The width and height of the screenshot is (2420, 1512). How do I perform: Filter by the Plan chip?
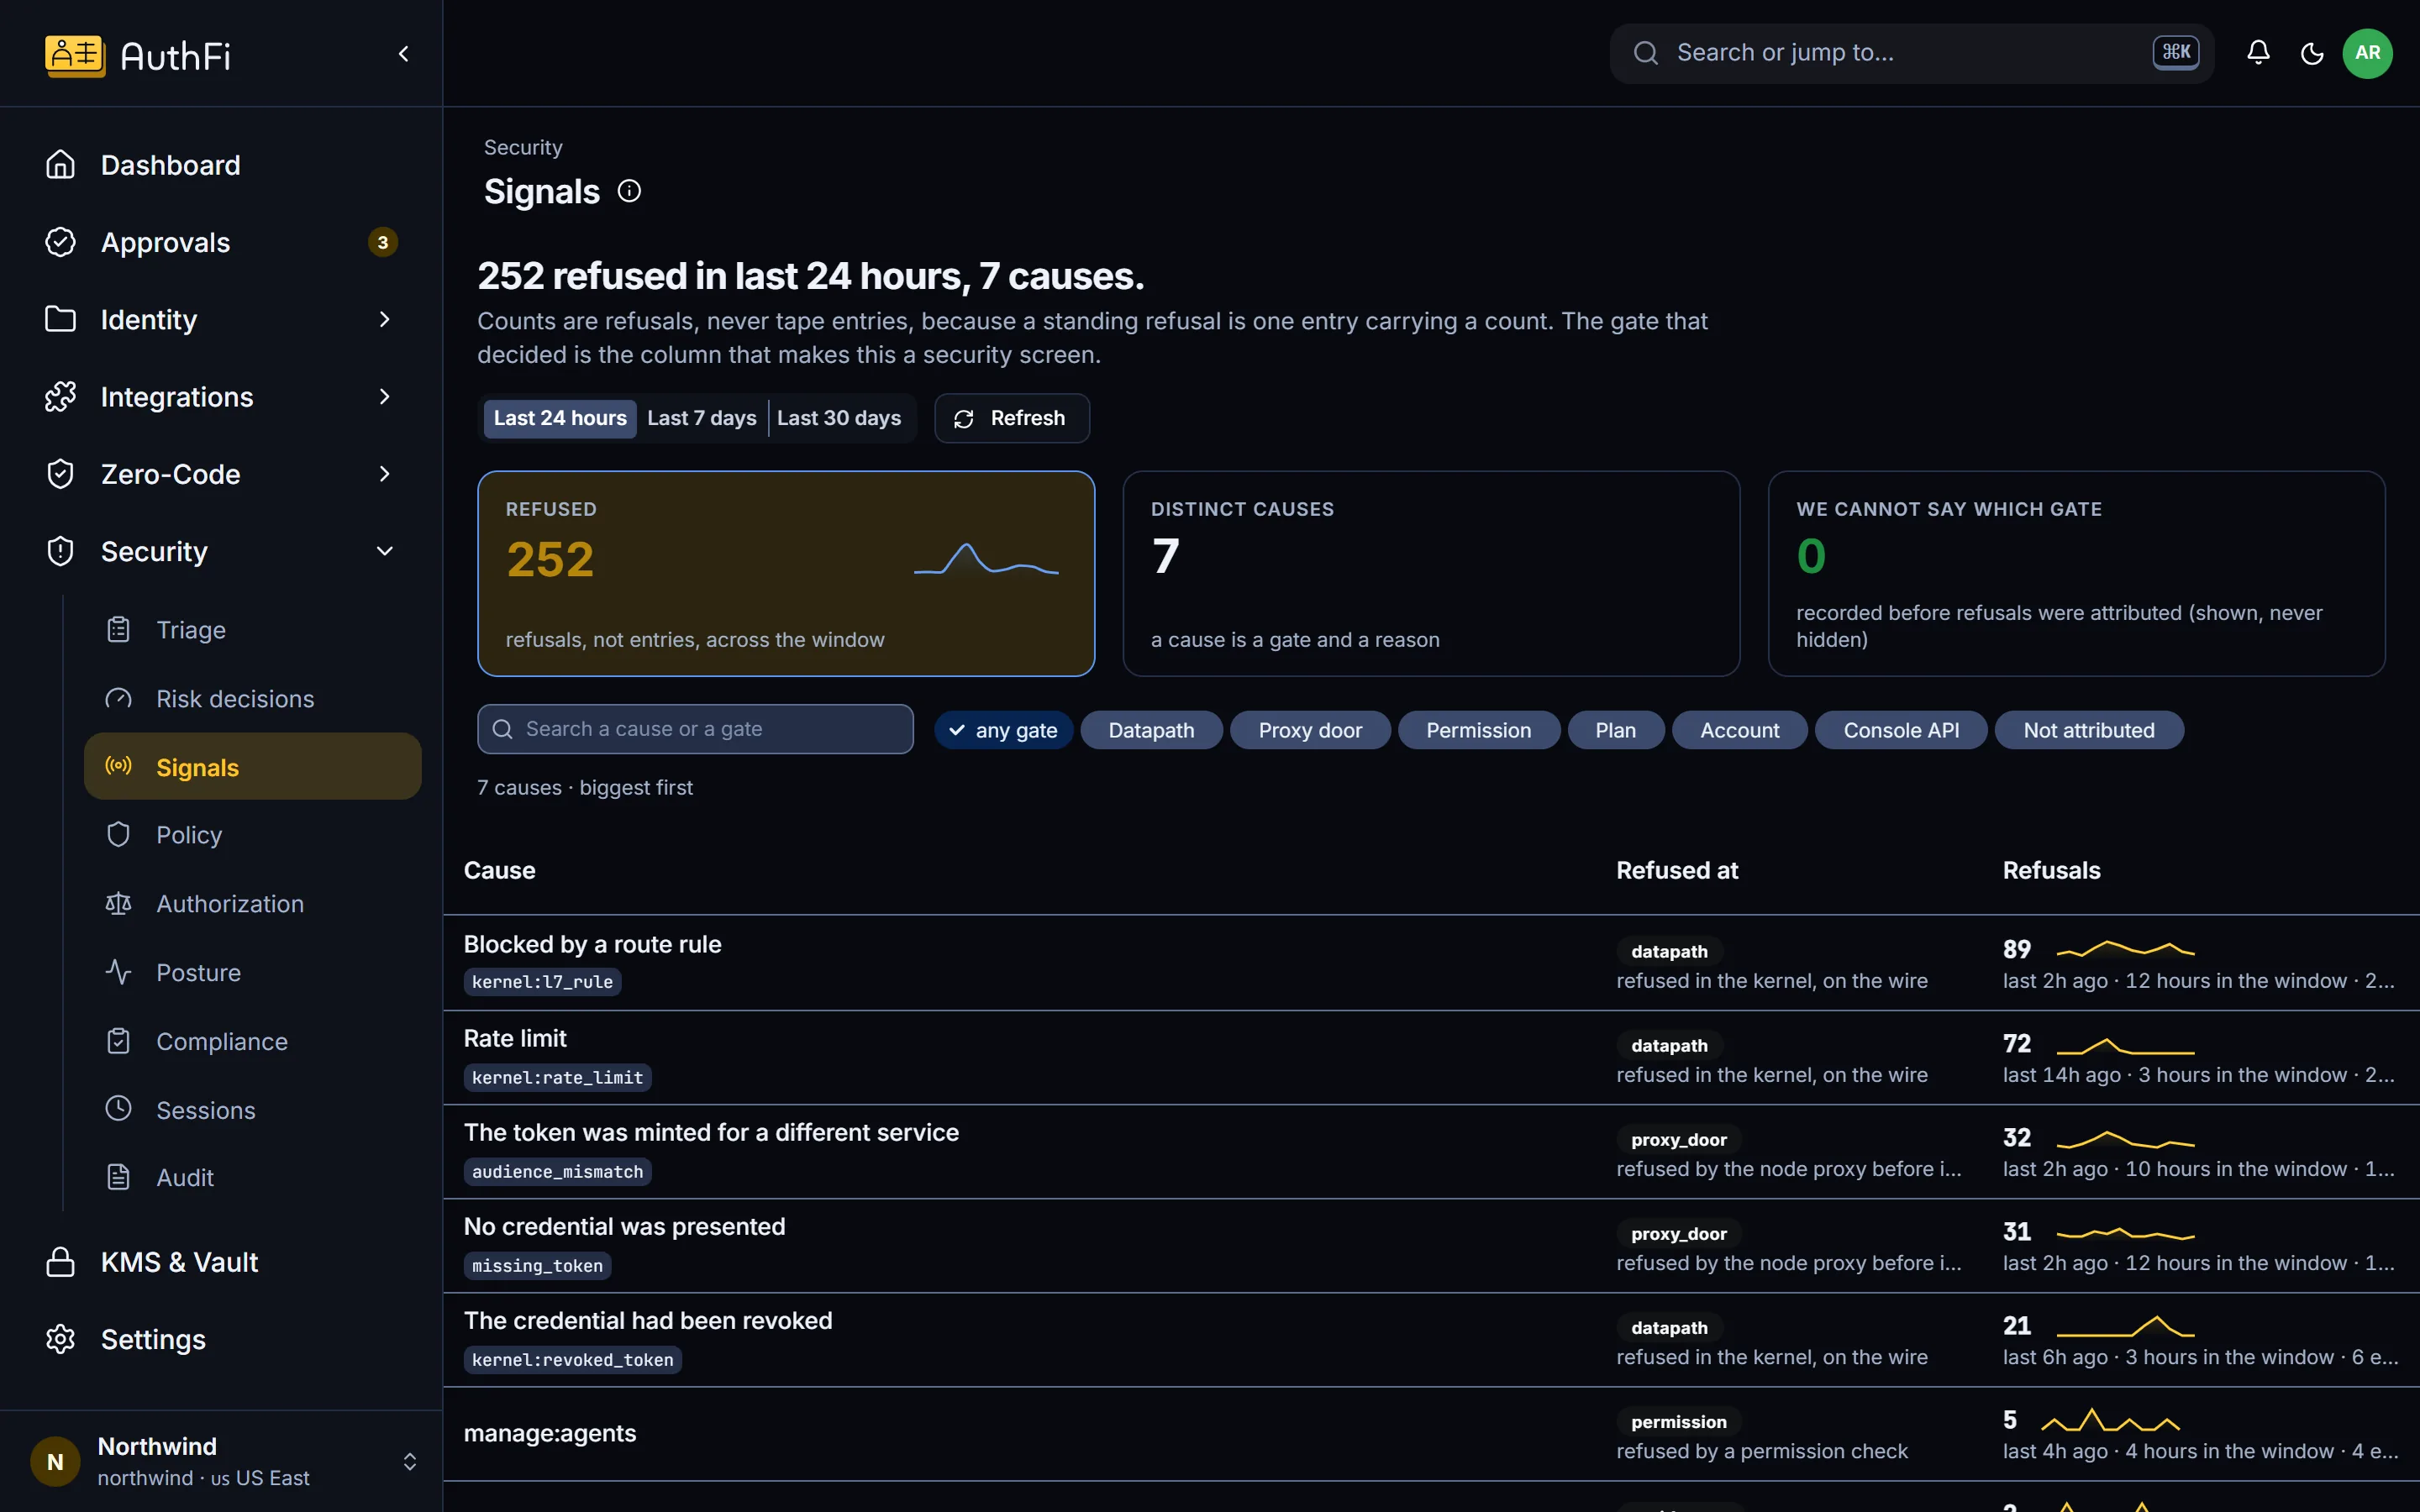1615,730
